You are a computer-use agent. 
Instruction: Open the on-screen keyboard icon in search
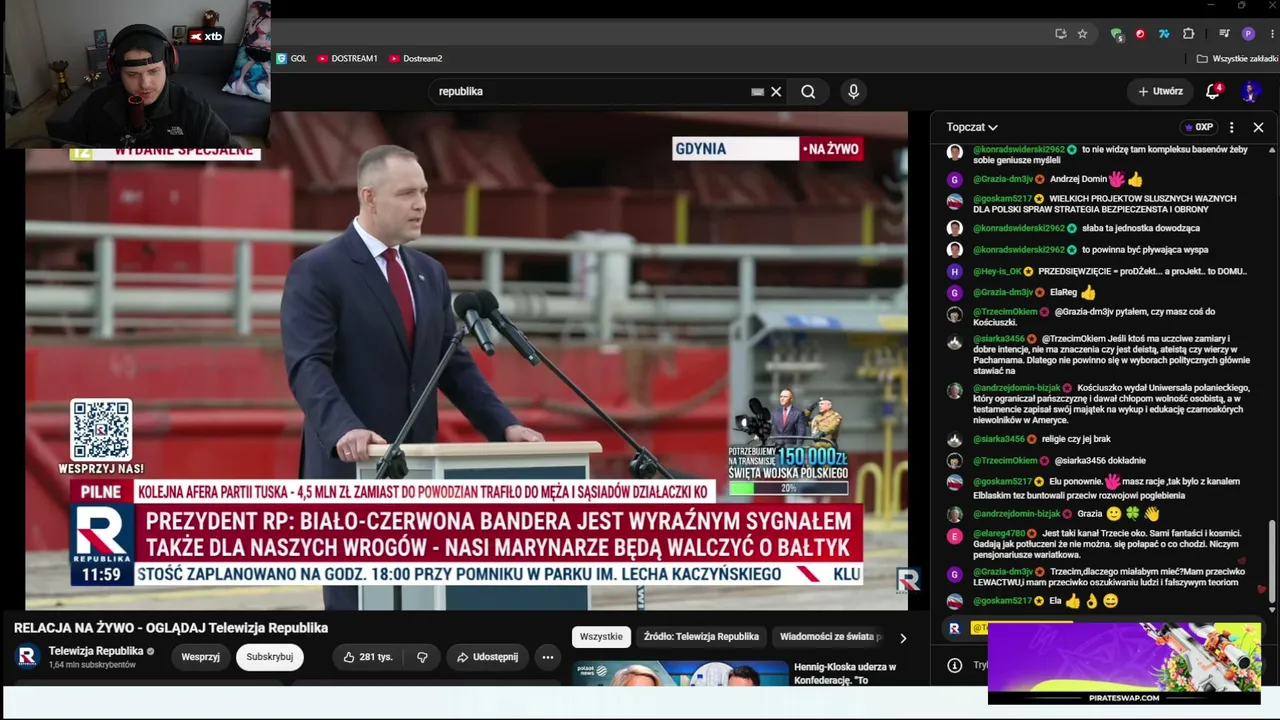[x=758, y=91]
